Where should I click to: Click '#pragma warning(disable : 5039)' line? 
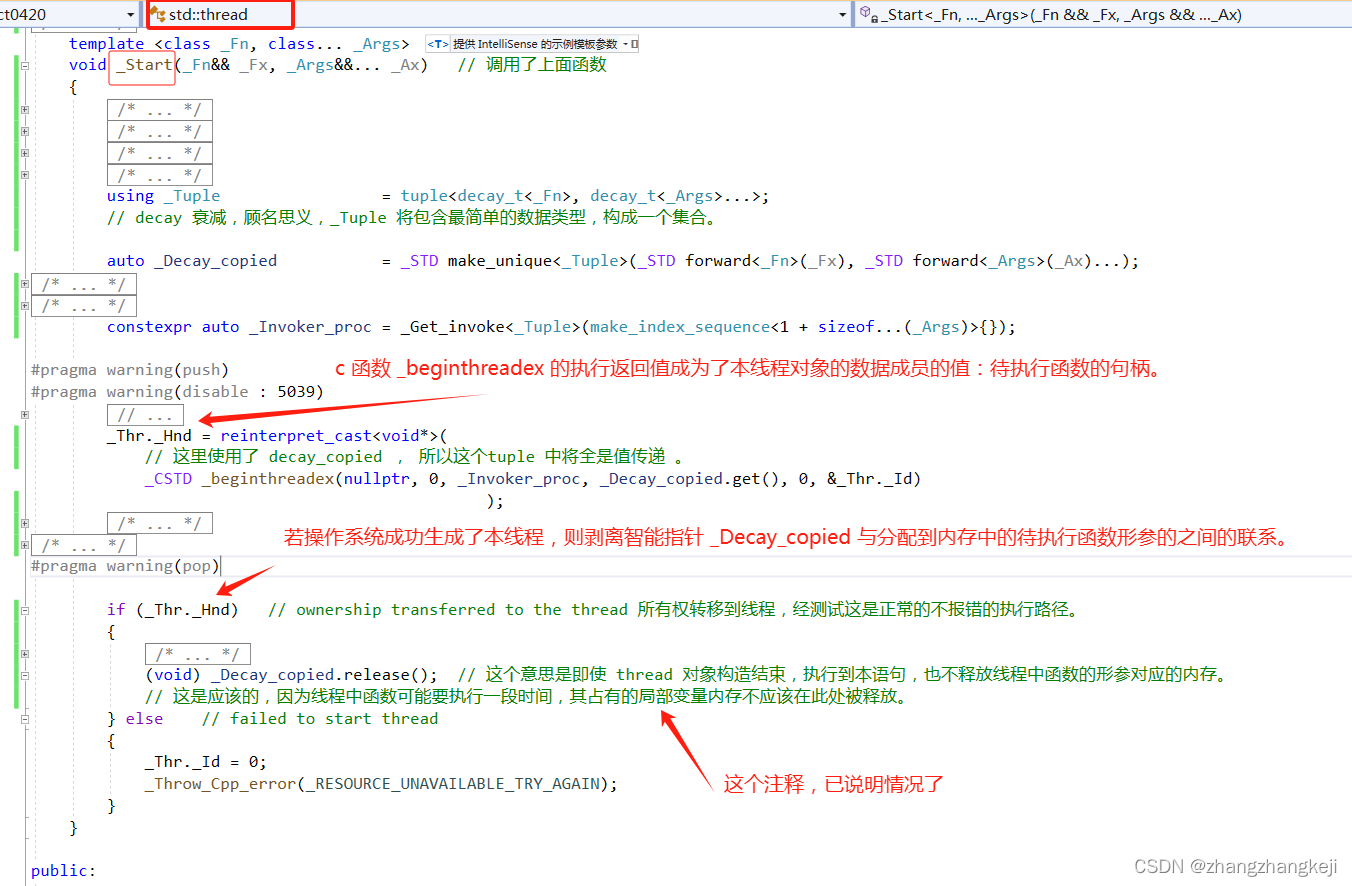178,392
